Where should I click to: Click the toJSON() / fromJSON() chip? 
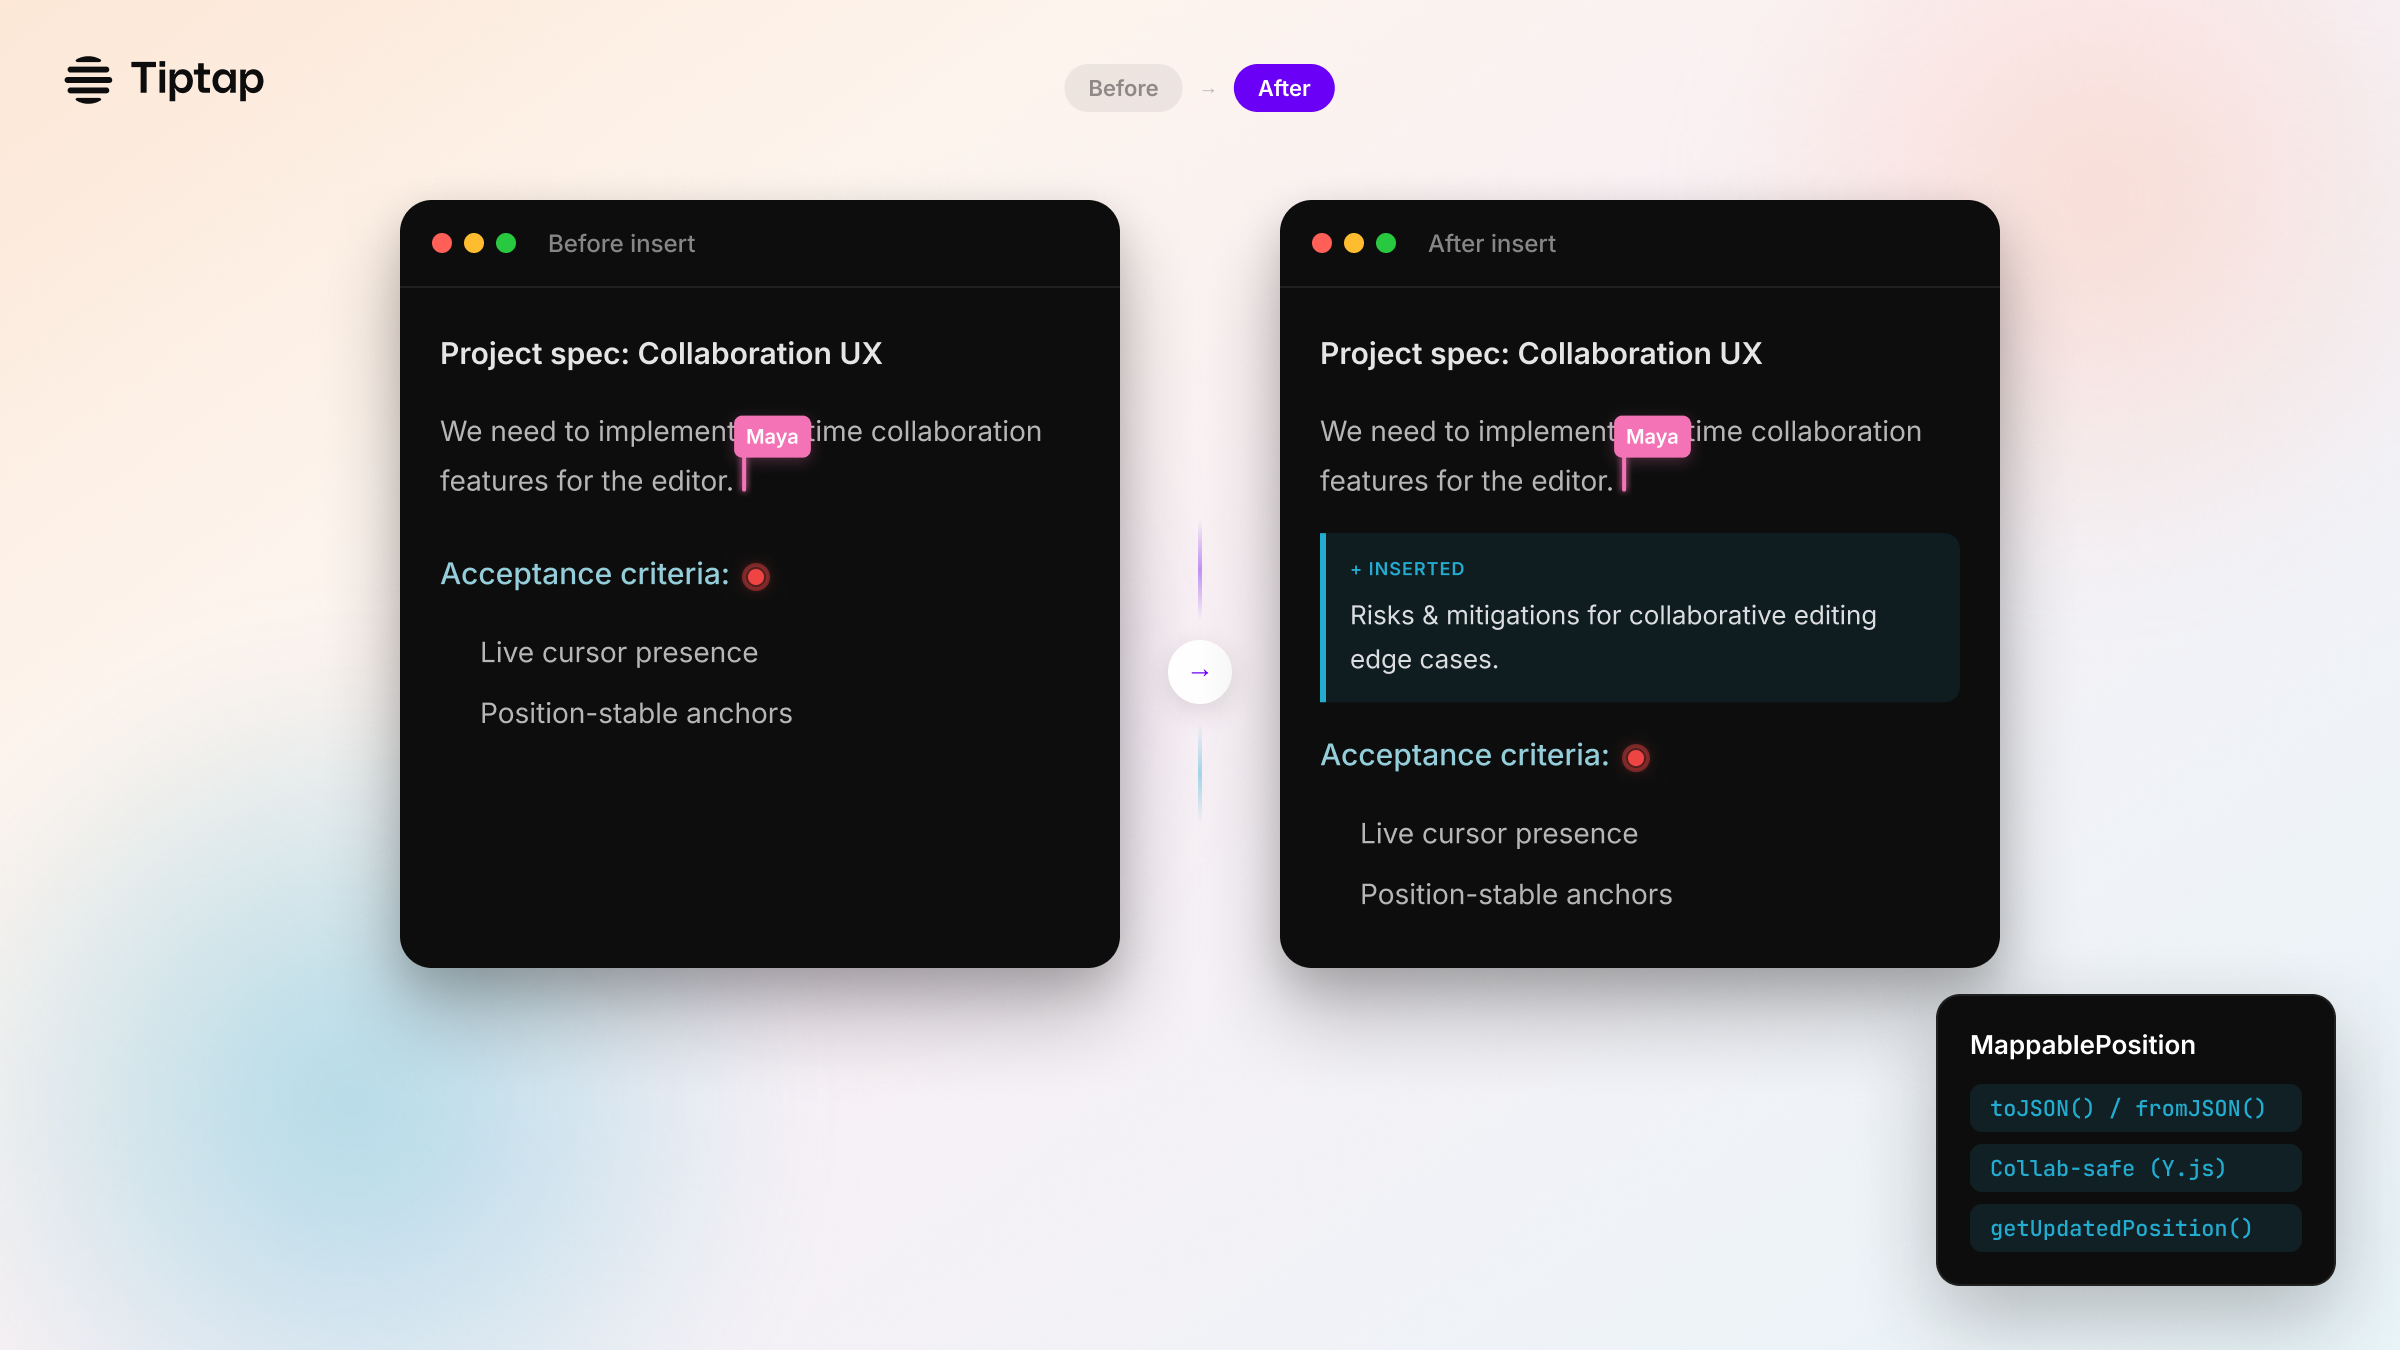2136,1108
